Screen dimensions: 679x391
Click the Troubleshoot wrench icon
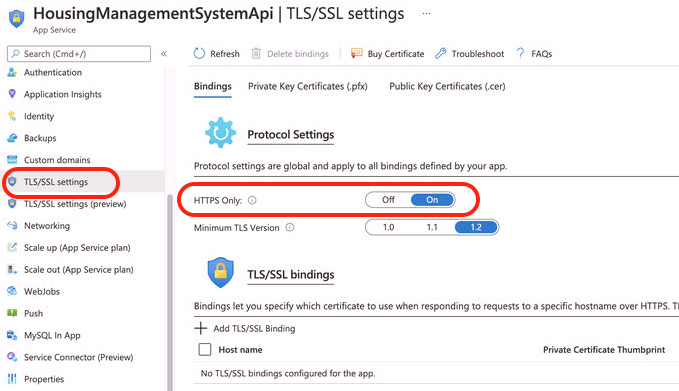[x=440, y=53]
